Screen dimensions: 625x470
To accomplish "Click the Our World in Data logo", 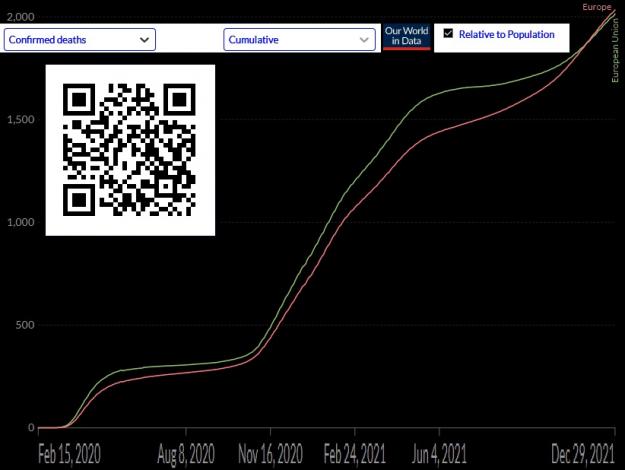I will pyautogui.click(x=407, y=37).
